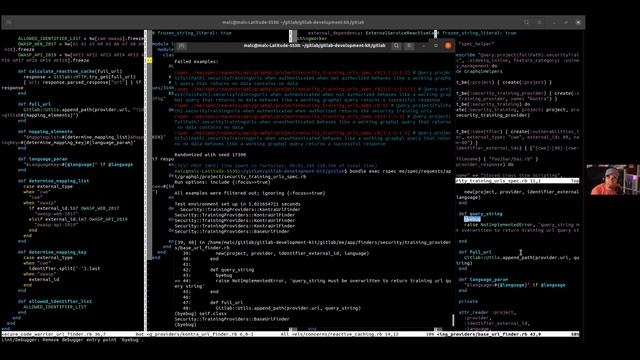Click 'def mapping_elements' in the left editor pane

[x=45, y=131]
